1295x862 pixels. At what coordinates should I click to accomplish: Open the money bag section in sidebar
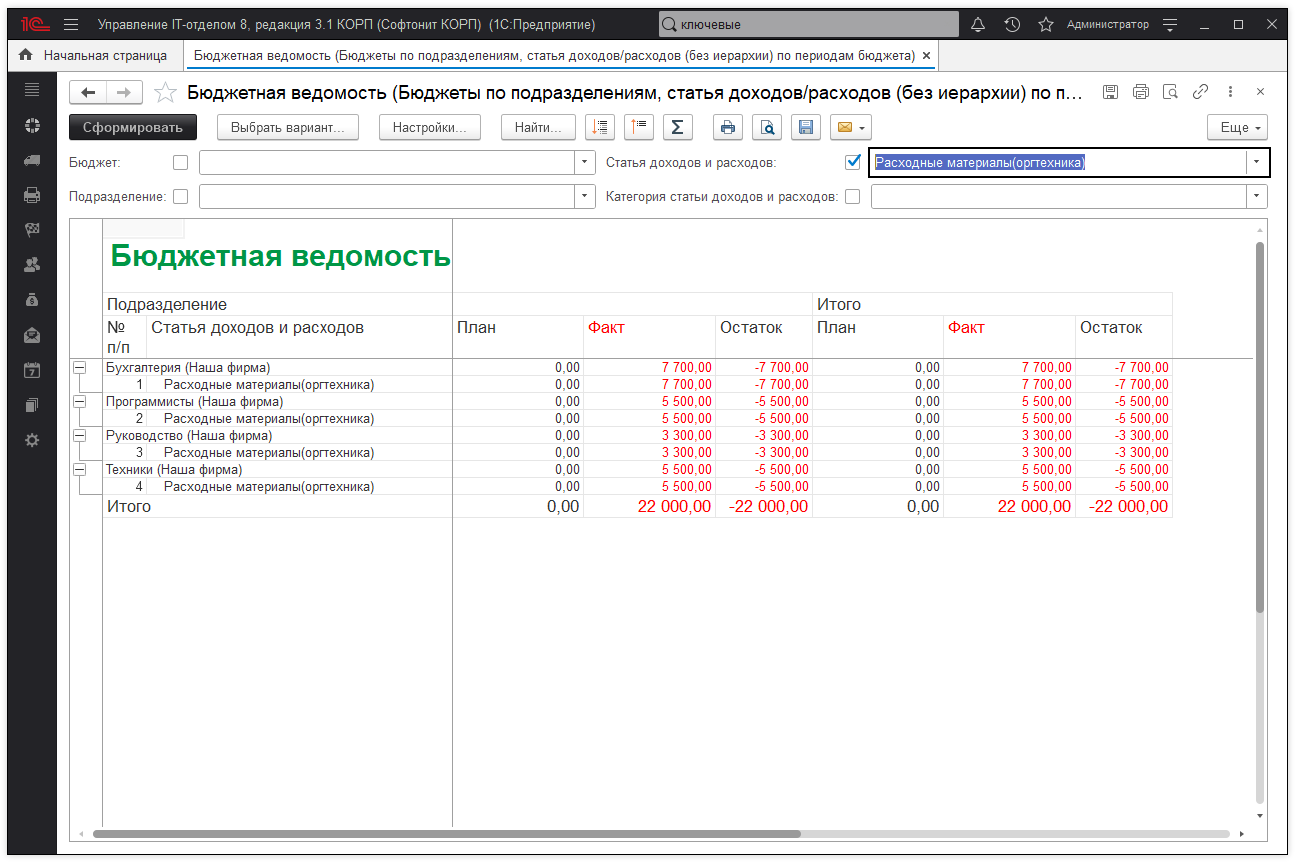click(x=32, y=299)
